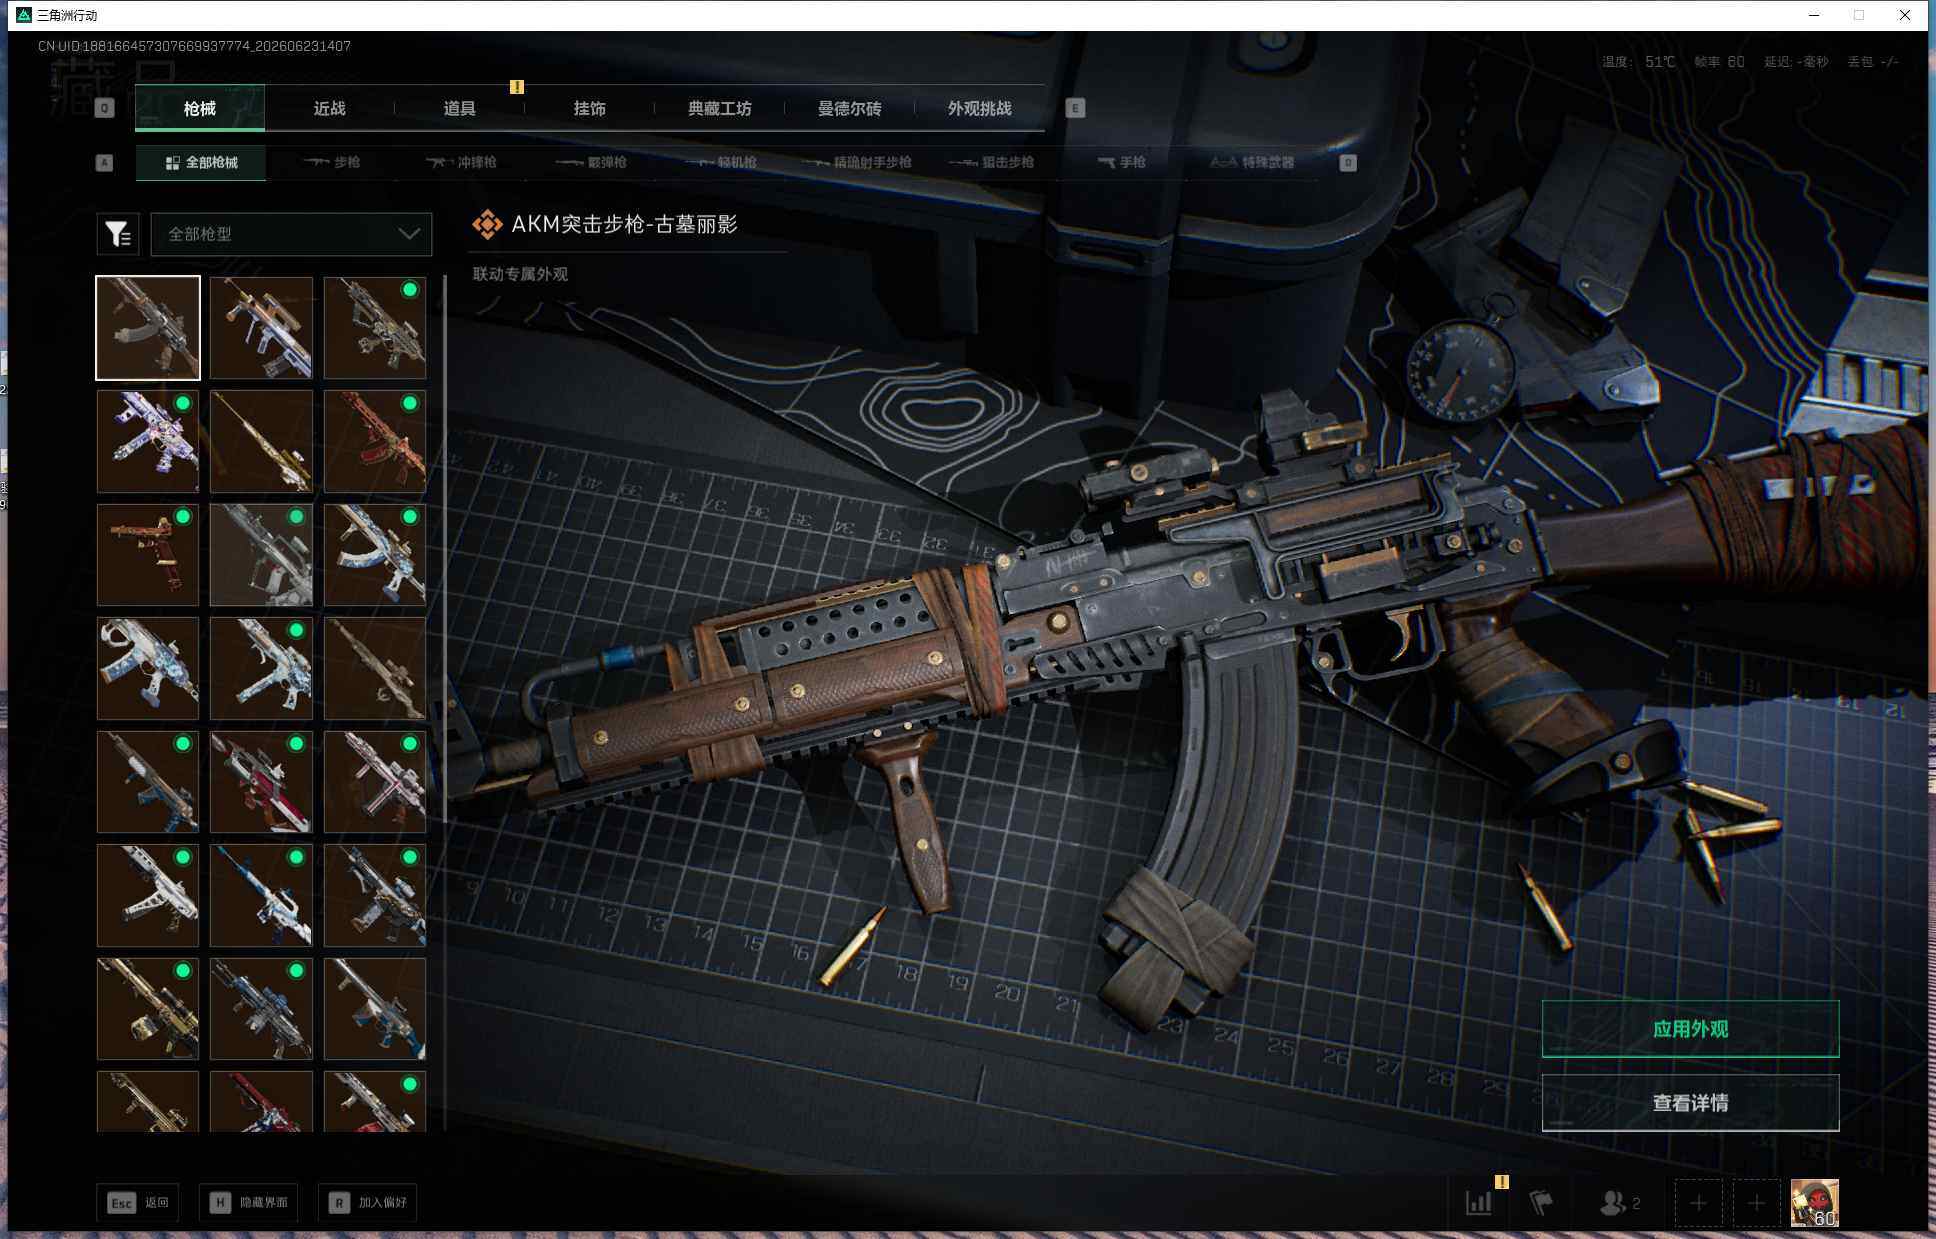Open the 道具 items tab

tap(460, 108)
